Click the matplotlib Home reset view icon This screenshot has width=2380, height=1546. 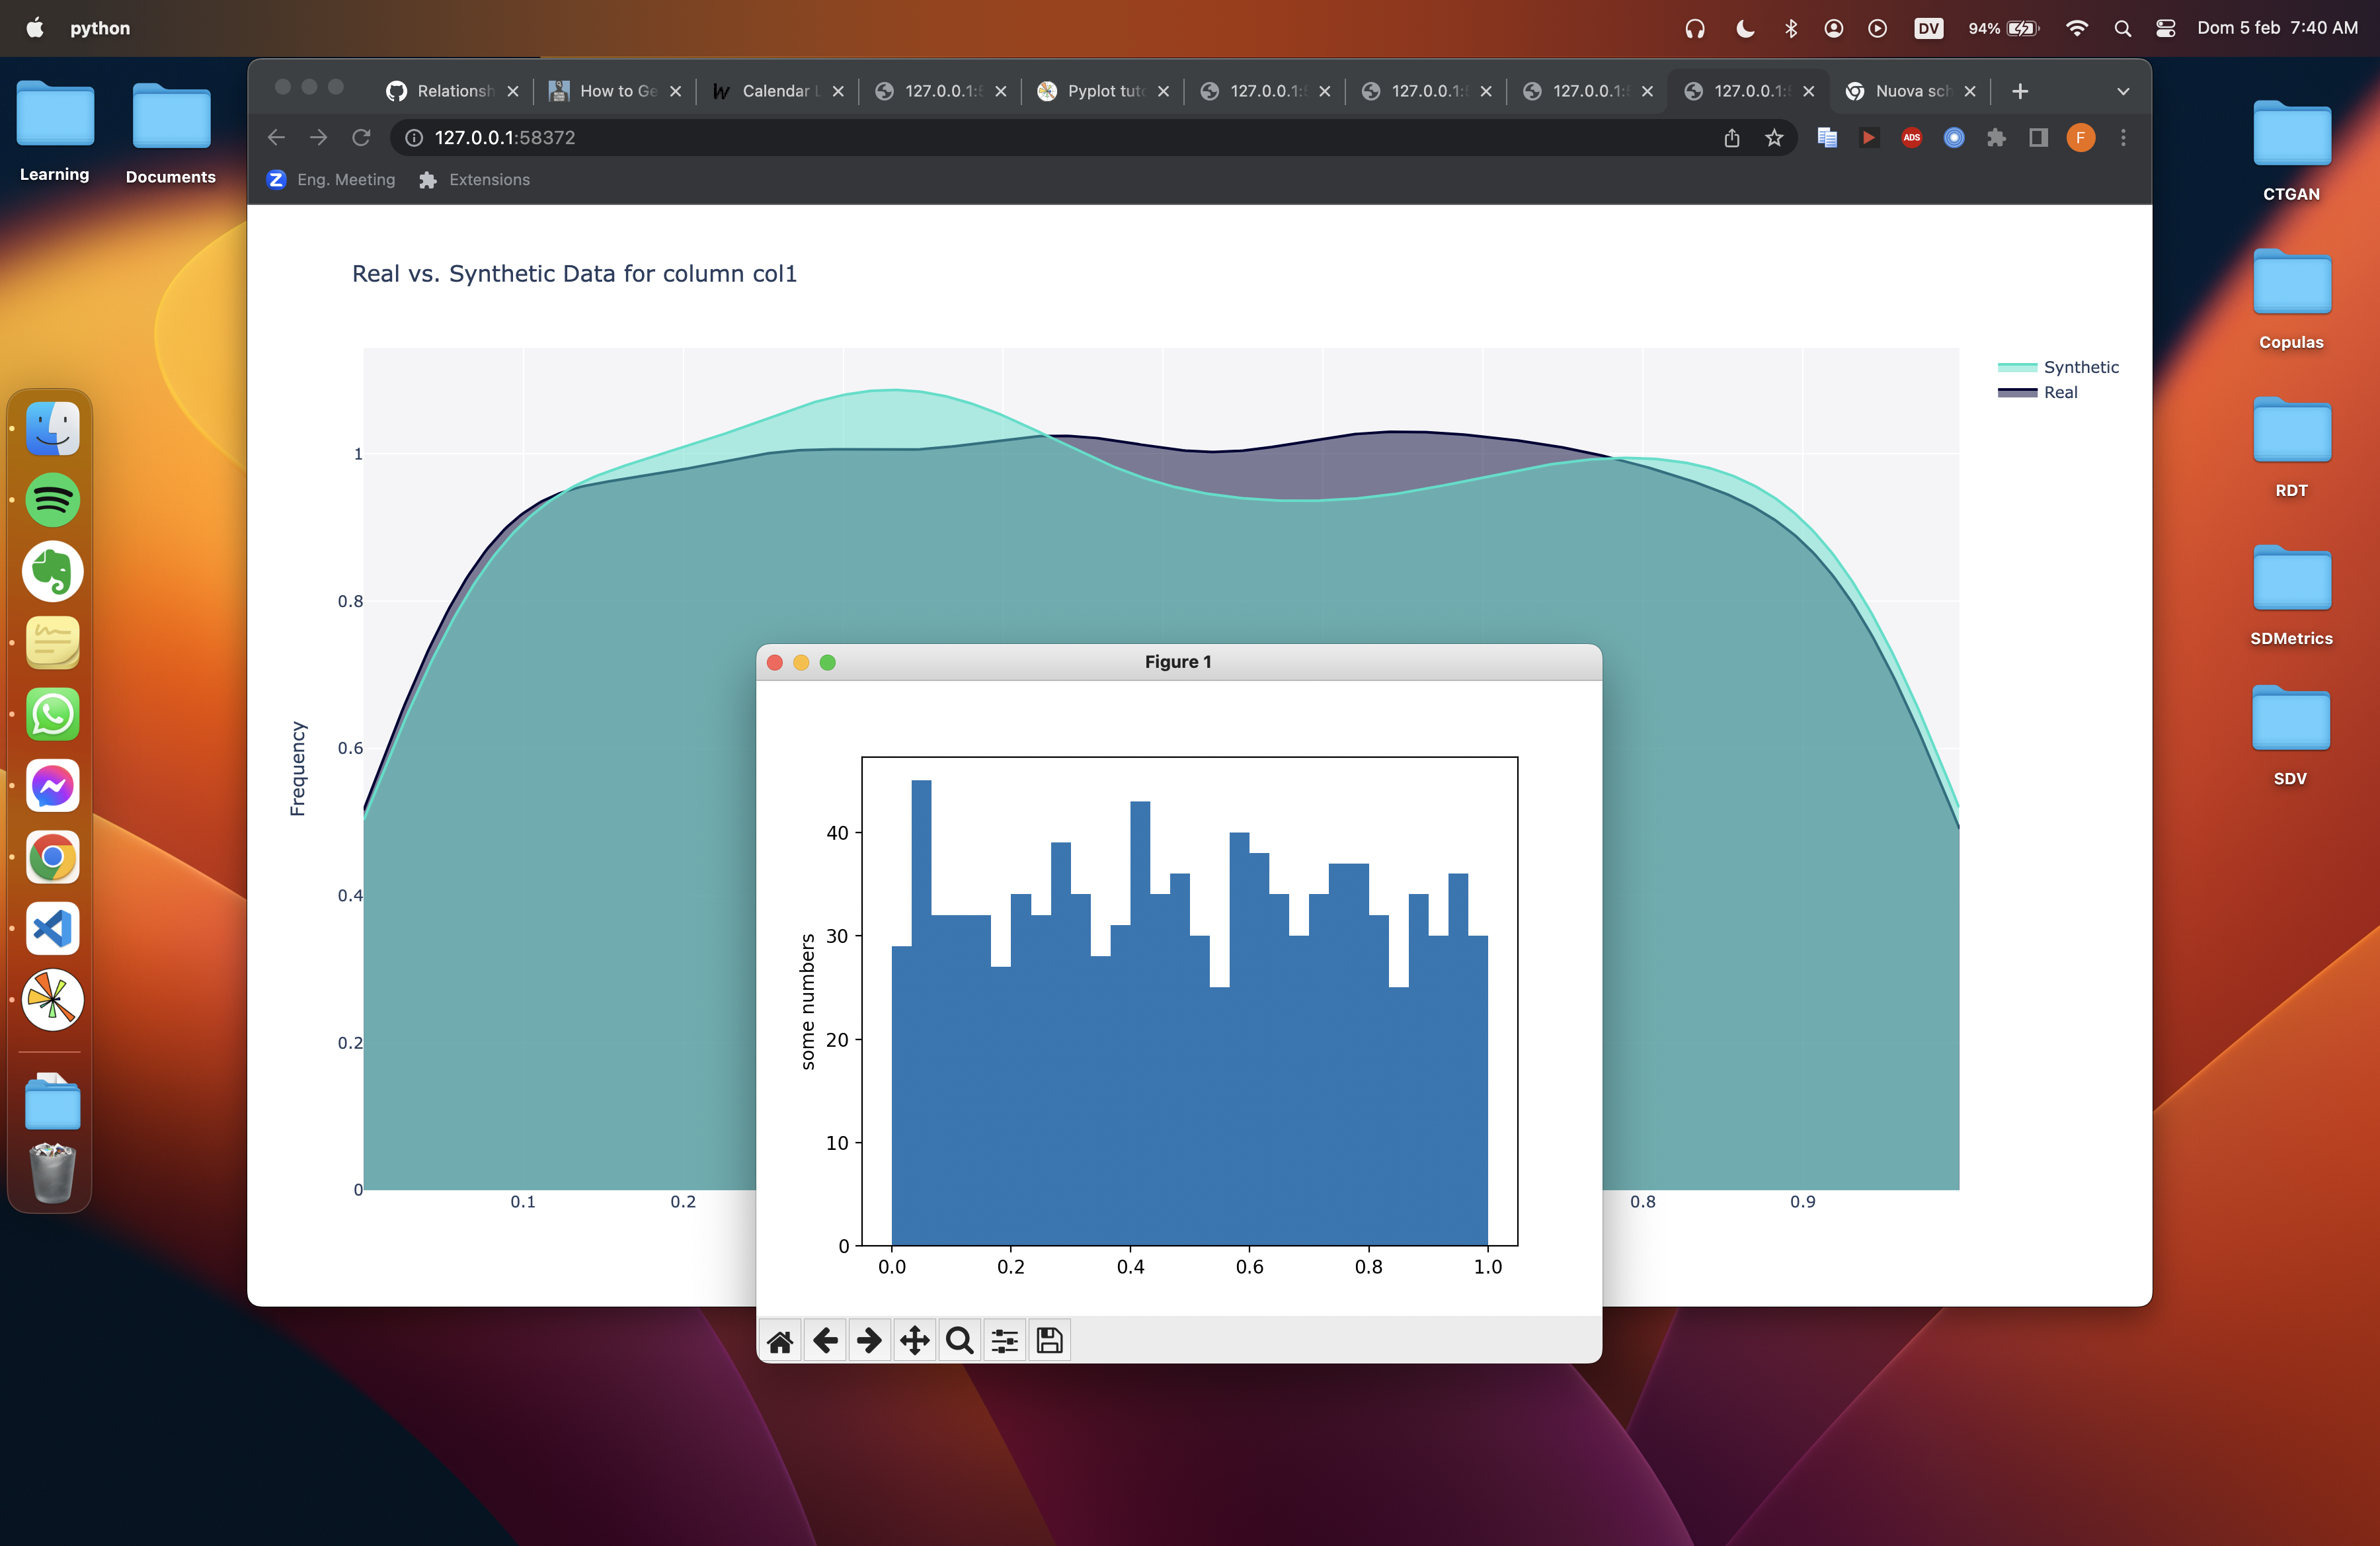(780, 1340)
